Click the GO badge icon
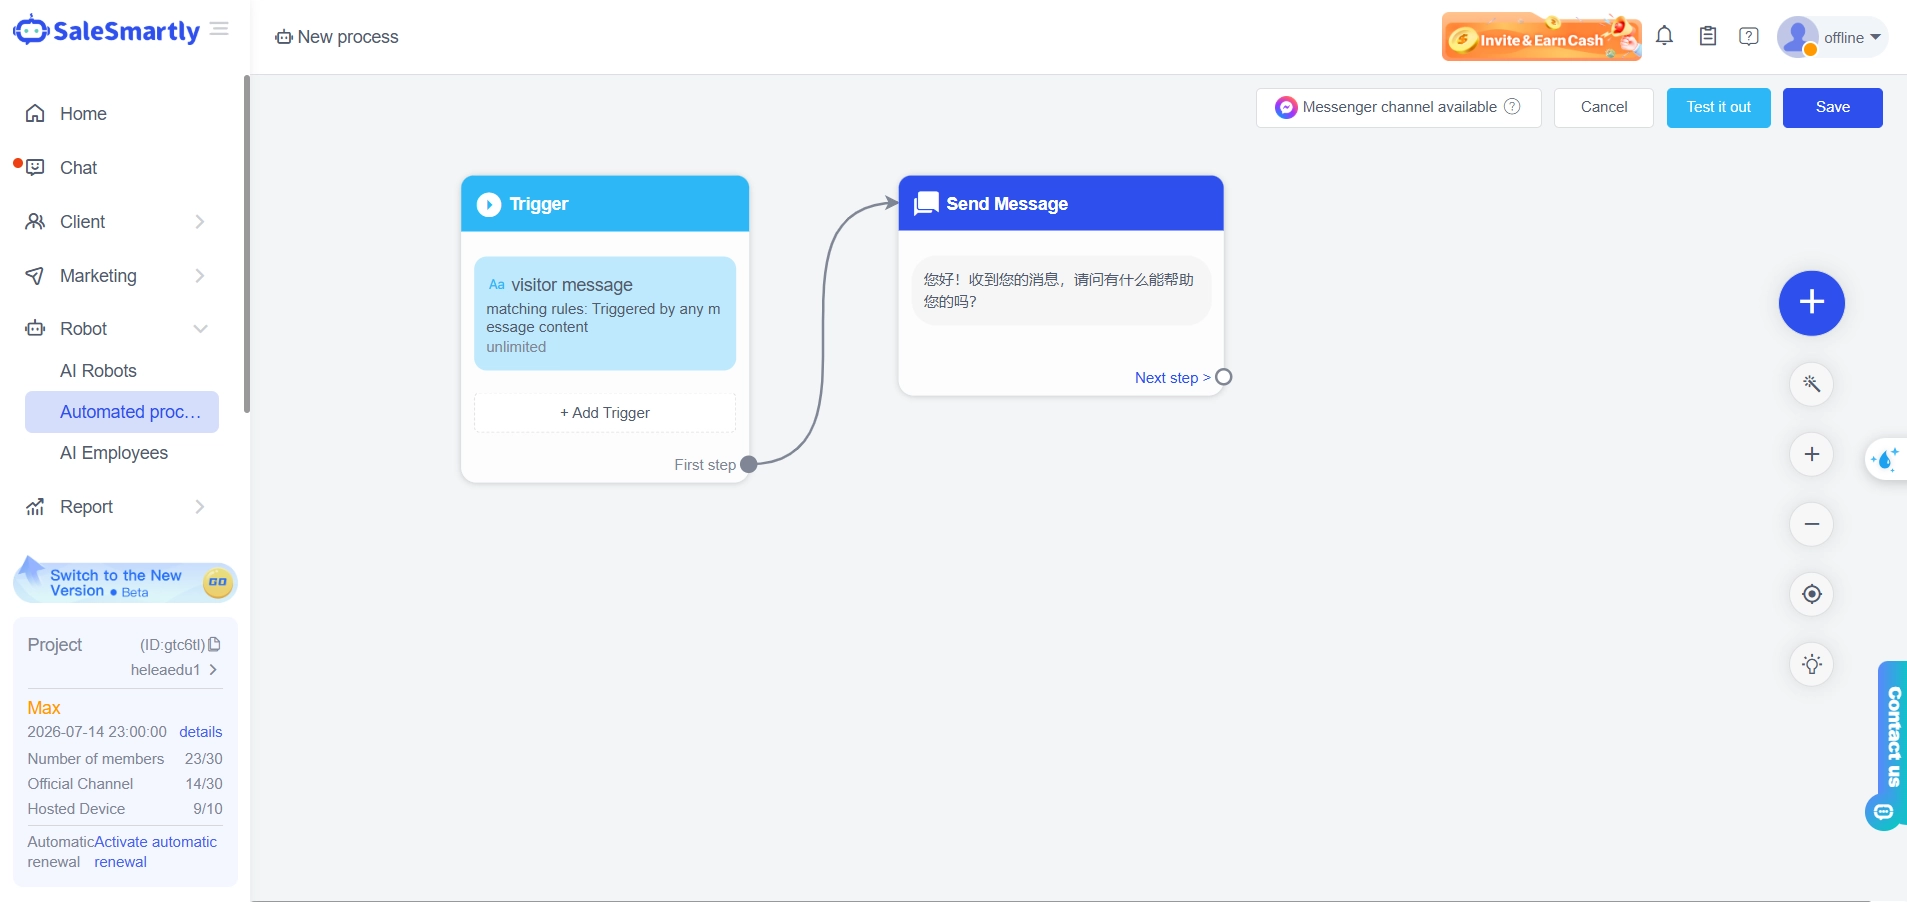1907x902 pixels. coord(217,582)
